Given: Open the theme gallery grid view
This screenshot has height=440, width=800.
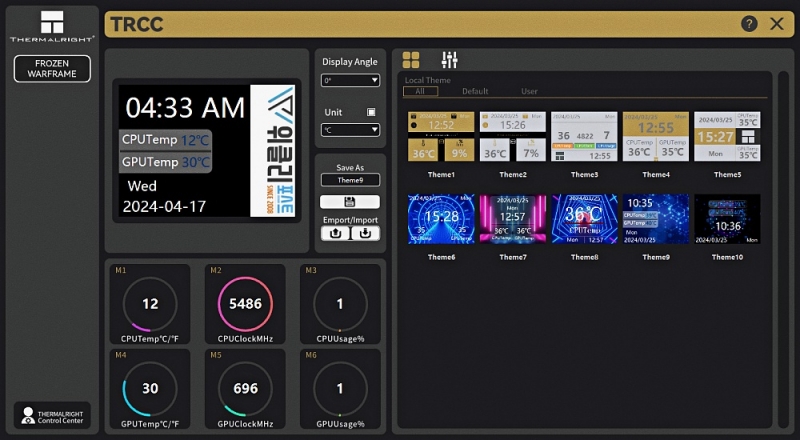Looking at the screenshot, I should [x=411, y=61].
